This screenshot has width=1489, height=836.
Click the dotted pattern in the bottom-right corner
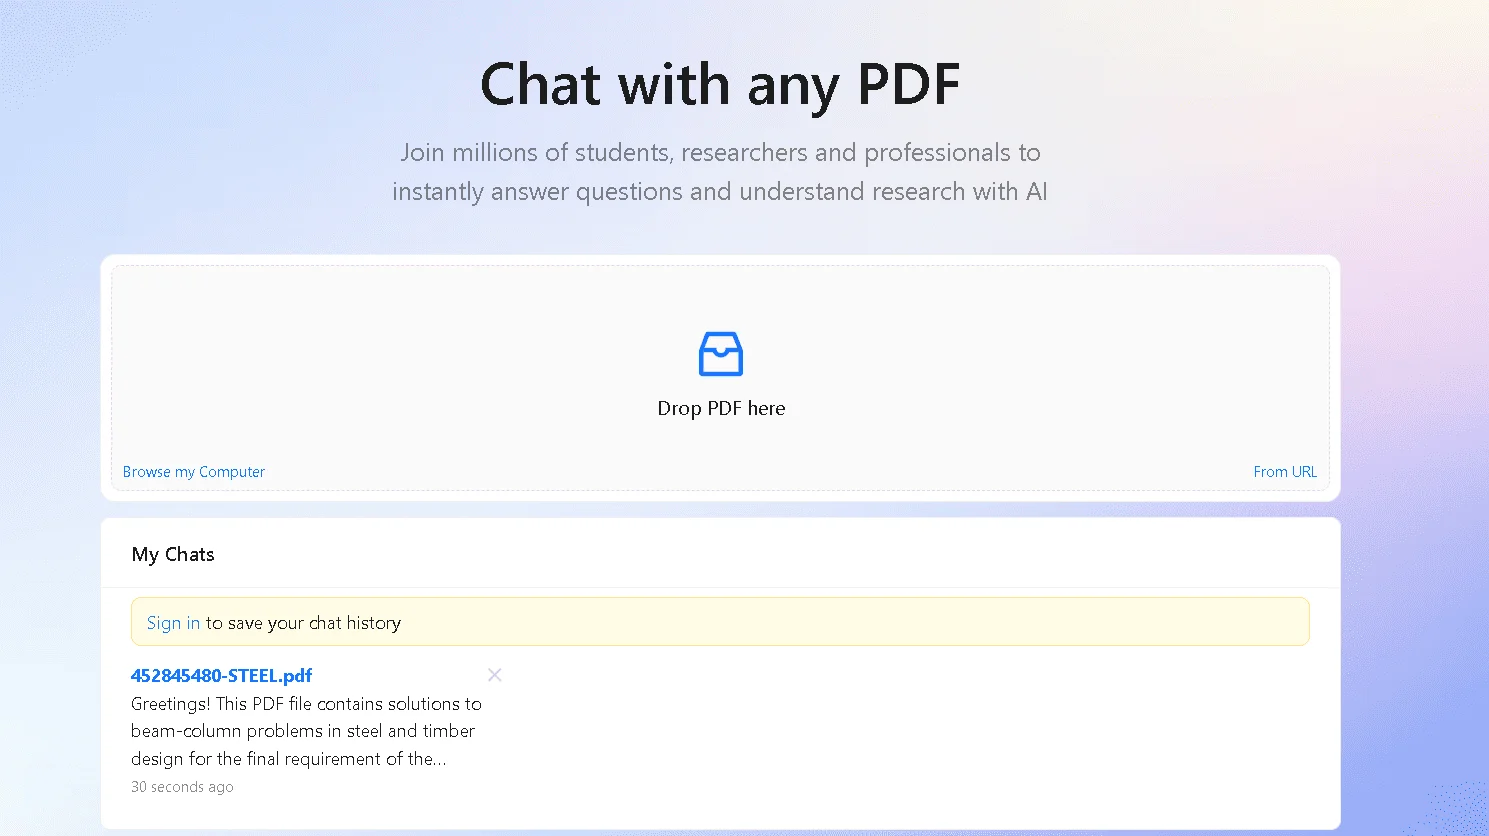[1455, 808]
